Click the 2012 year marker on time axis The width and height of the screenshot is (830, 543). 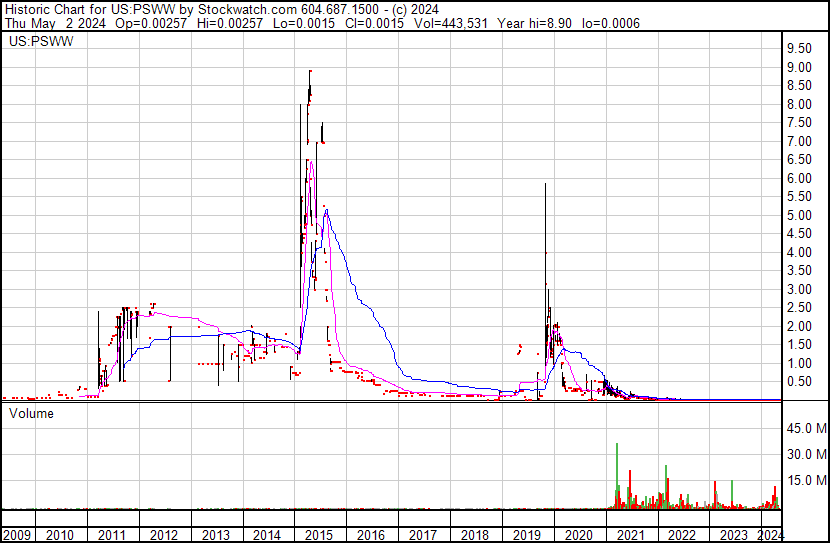click(163, 535)
